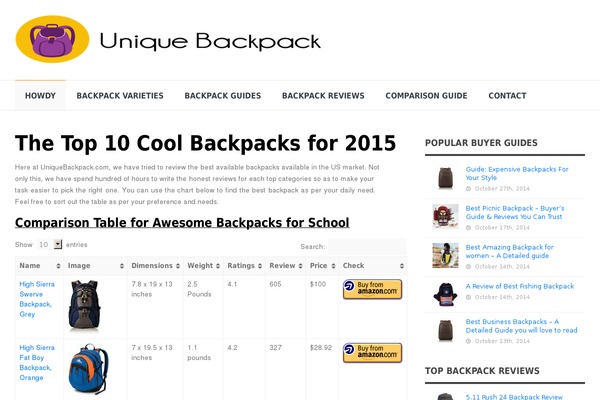Select the 605 review count cell
The height and width of the screenshot is (400, 600).
click(275, 284)
